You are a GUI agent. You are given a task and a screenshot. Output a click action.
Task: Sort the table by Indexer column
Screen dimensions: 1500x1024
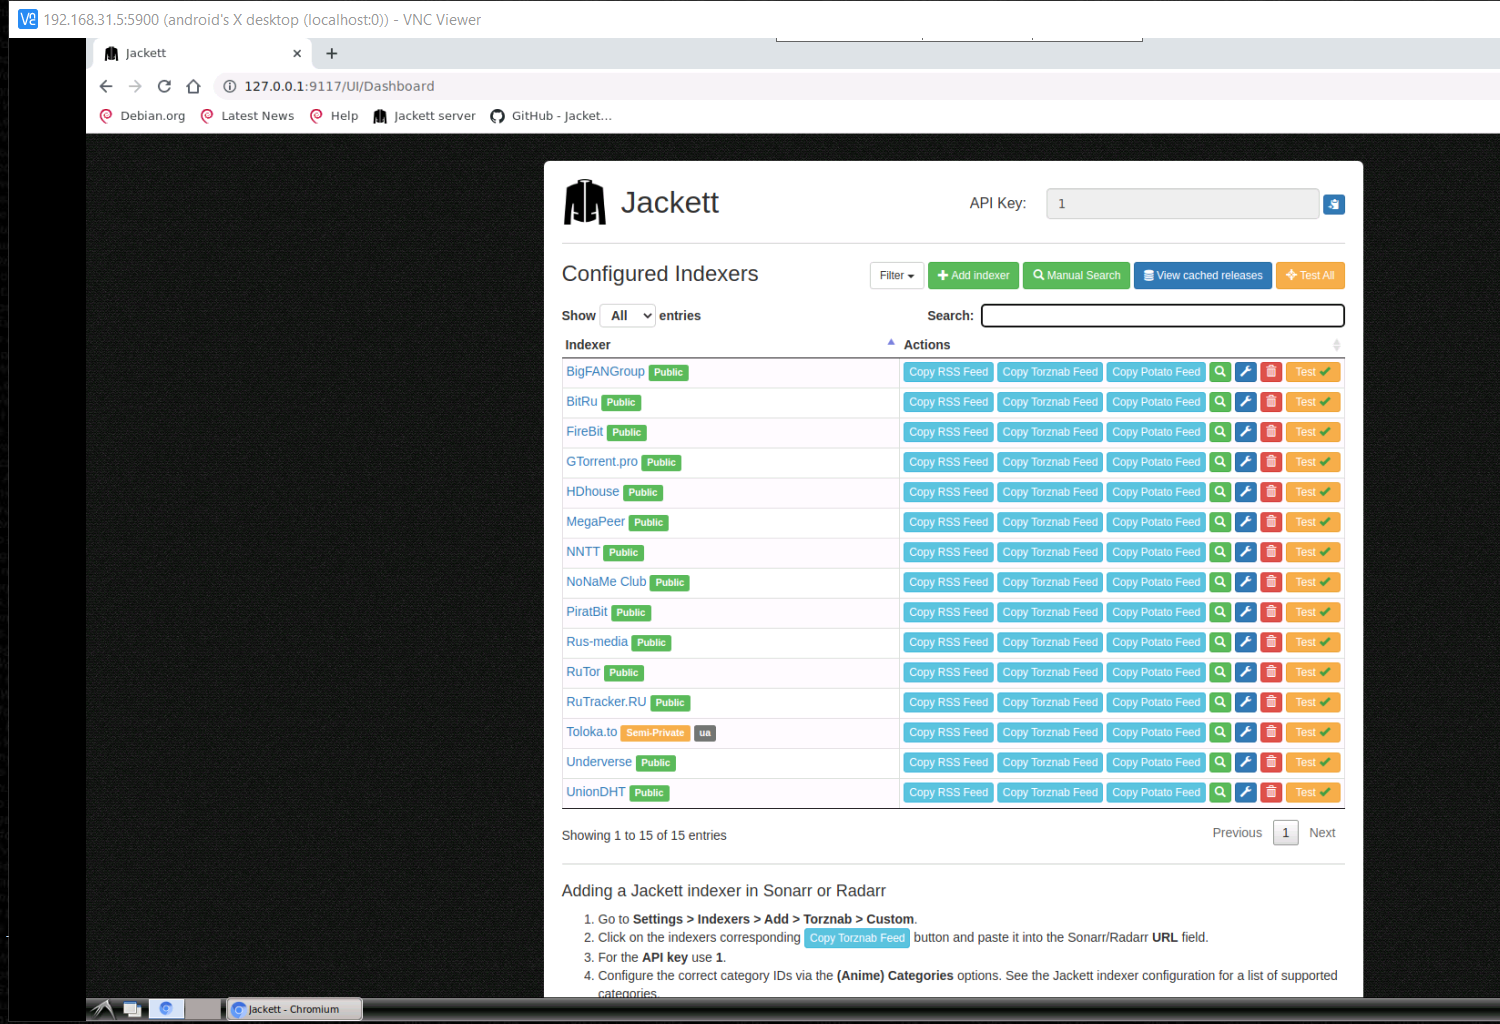[730, 345]
